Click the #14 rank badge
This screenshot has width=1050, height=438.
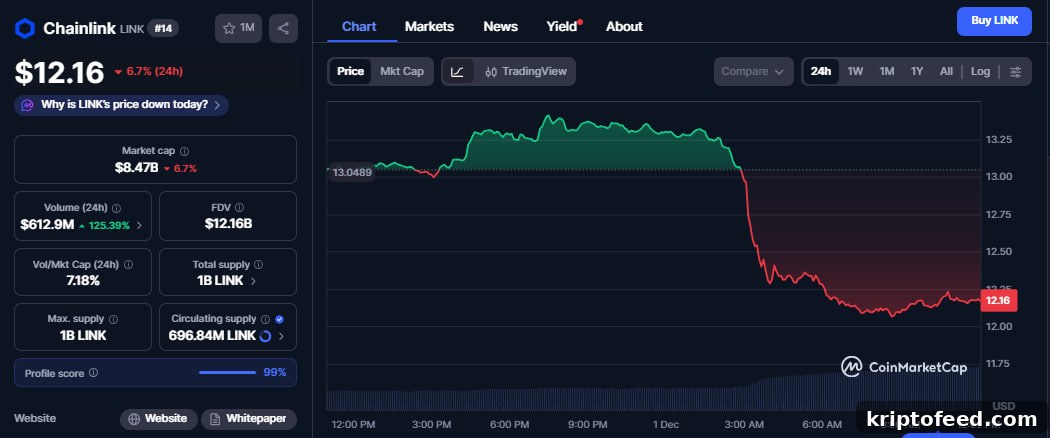tap(163, 28)
